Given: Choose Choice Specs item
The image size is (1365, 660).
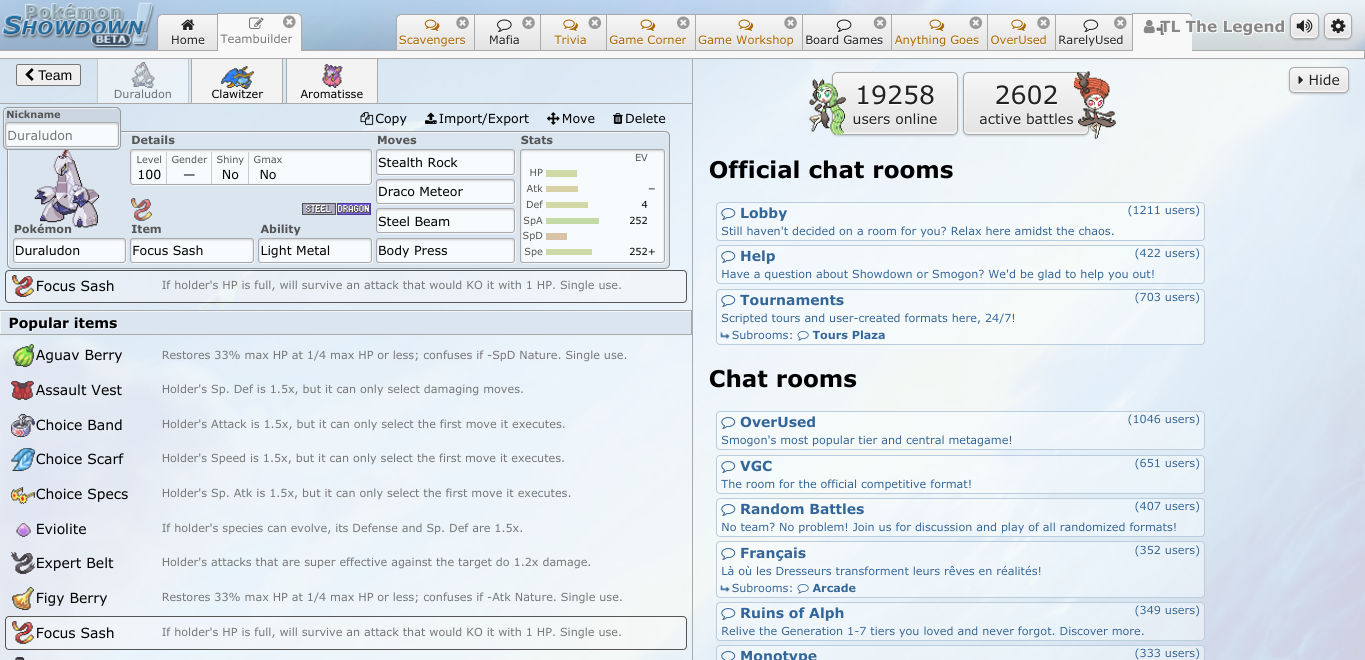Looking at the screenshot, I should [x=346, y=494].
